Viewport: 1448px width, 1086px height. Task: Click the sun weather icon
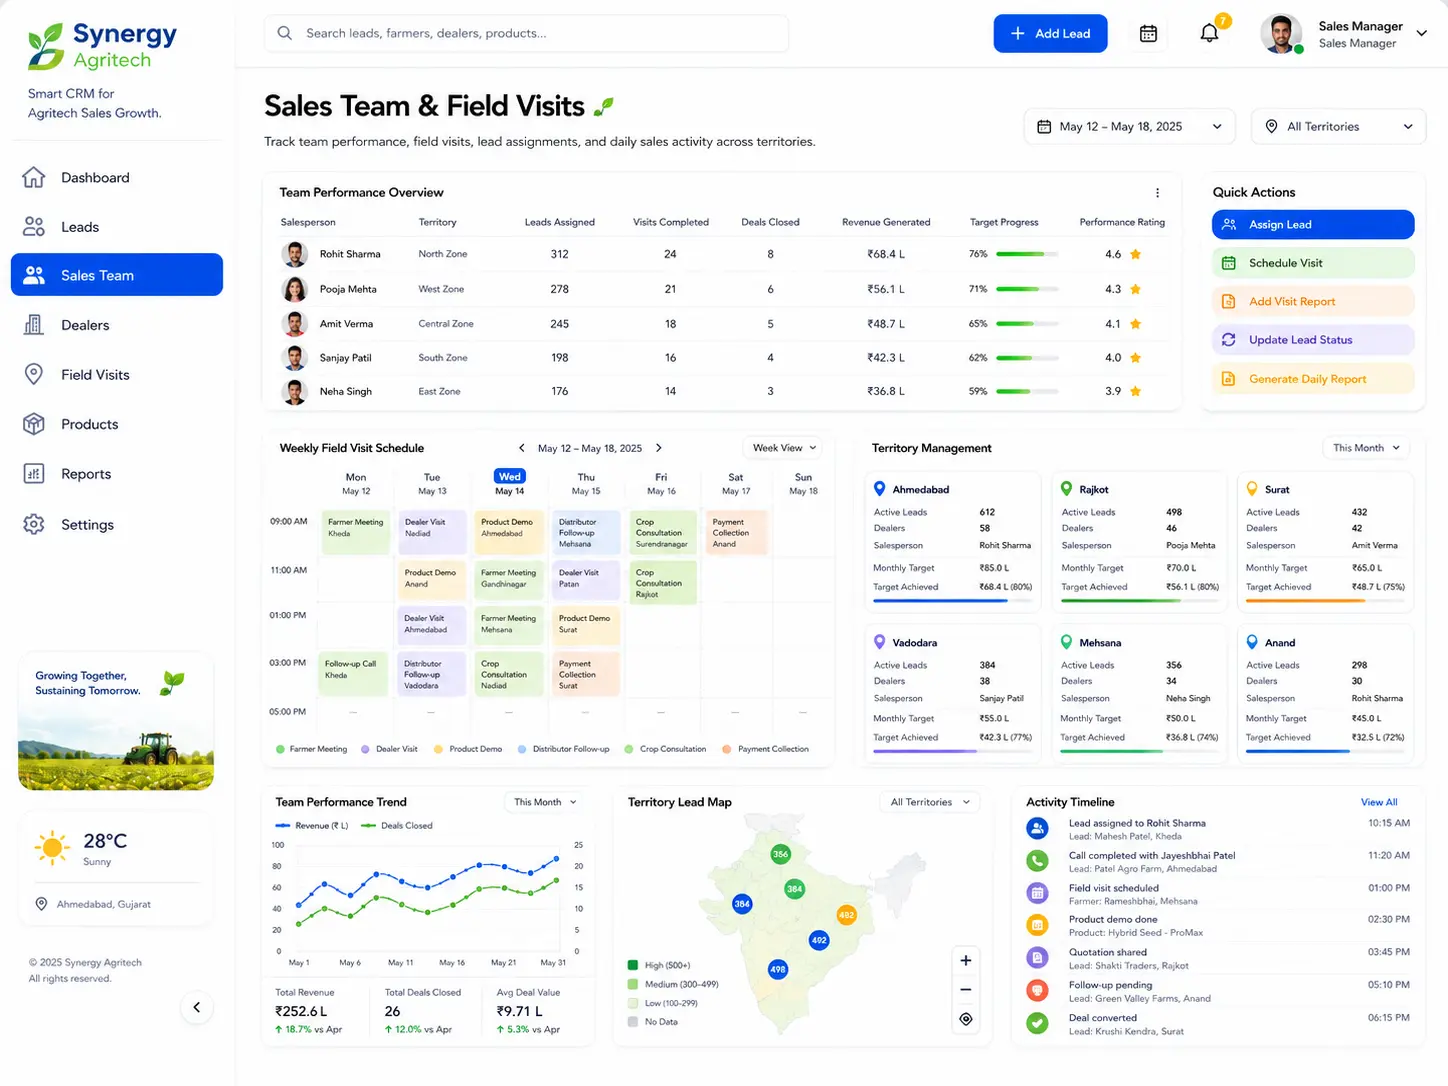point(52,848)
